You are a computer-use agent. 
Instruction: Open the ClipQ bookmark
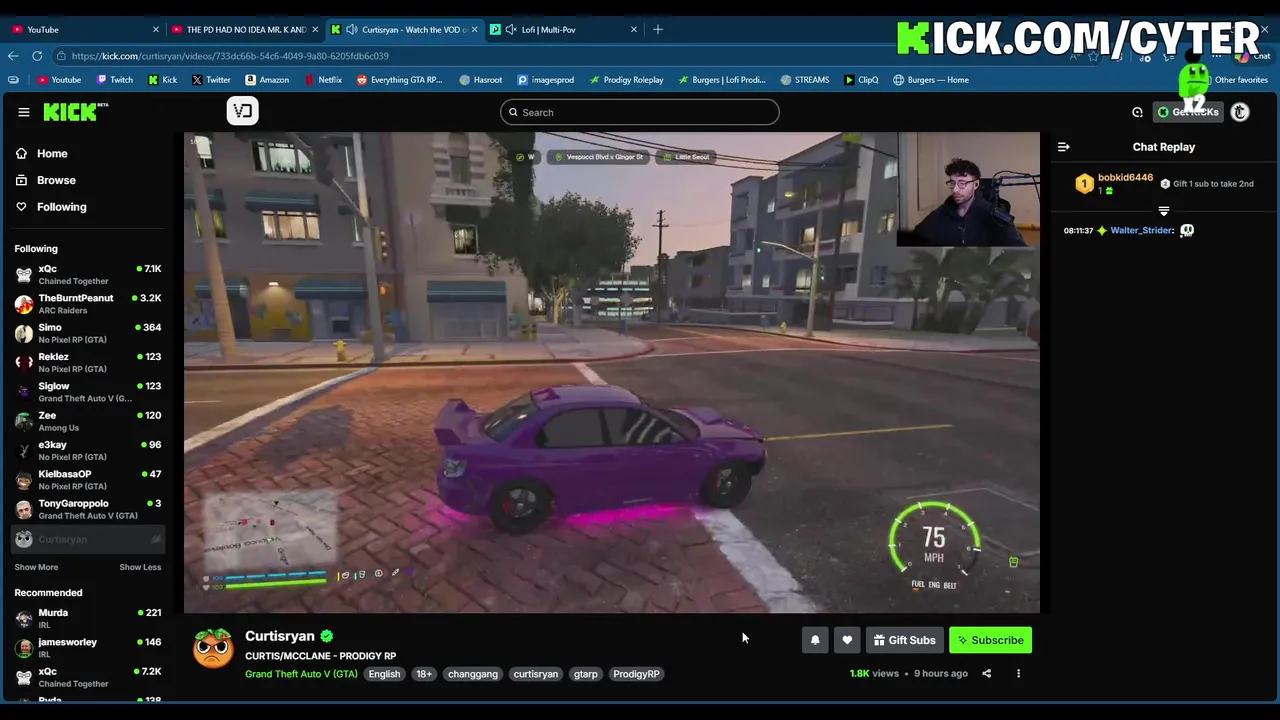click(861, 80)
